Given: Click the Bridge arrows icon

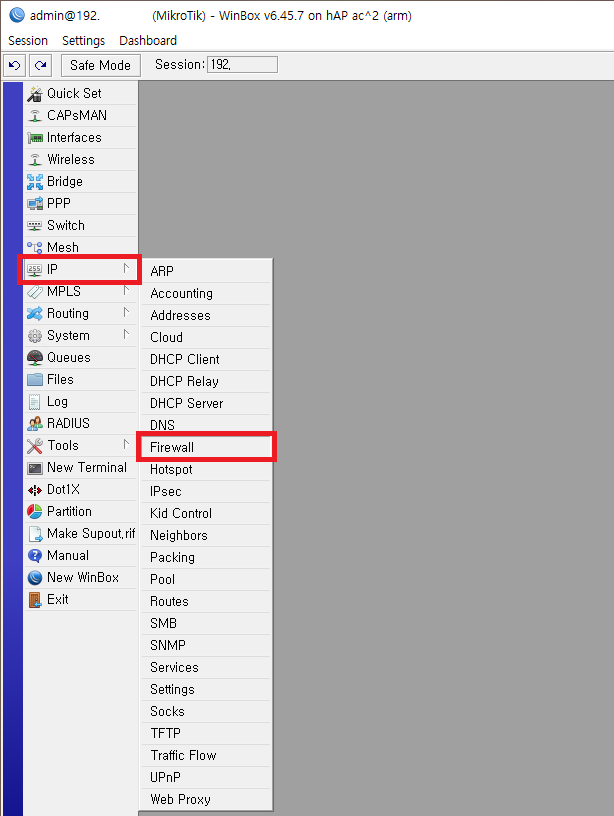Looking at the screenshot, I should click(x=35, y=182).
